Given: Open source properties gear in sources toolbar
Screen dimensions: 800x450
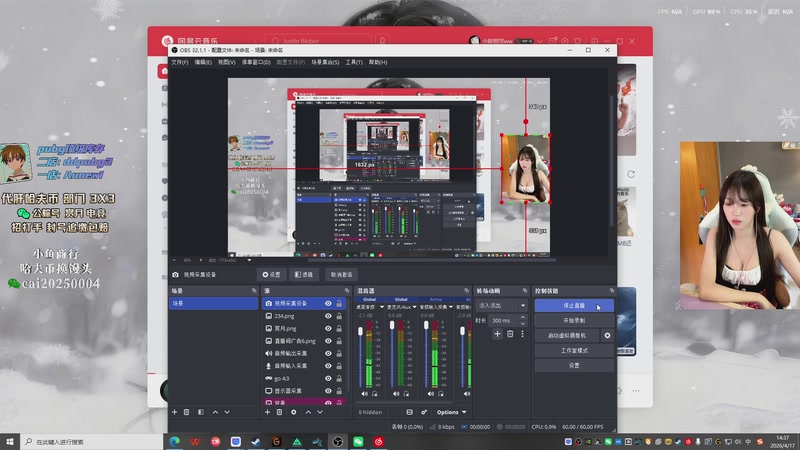Looking at the screenshot, I should [294, 412].
